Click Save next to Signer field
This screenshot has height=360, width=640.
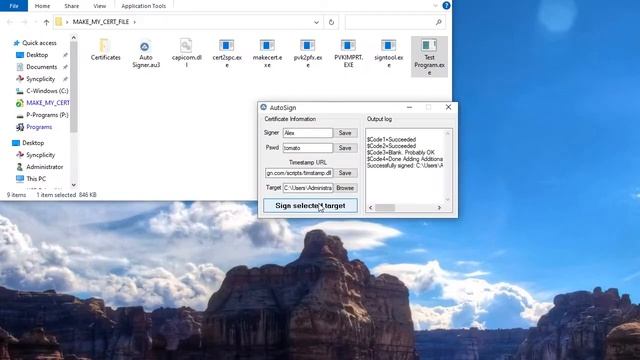pos(345,133)
